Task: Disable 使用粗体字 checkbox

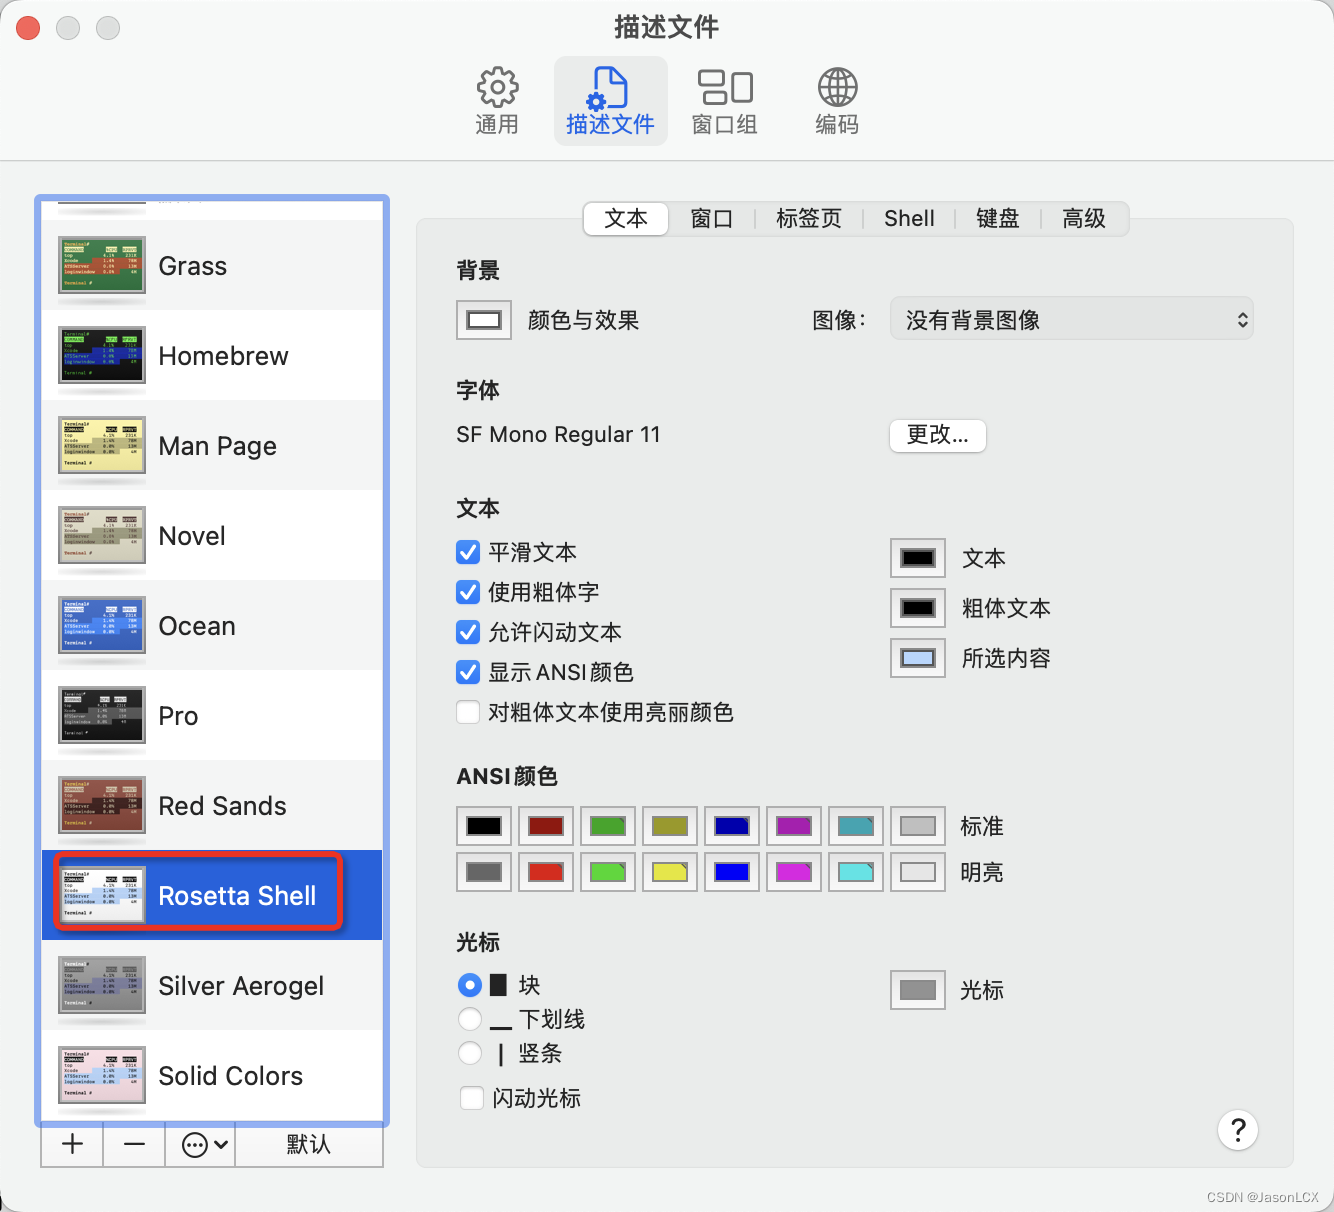Action: point(467,592)
